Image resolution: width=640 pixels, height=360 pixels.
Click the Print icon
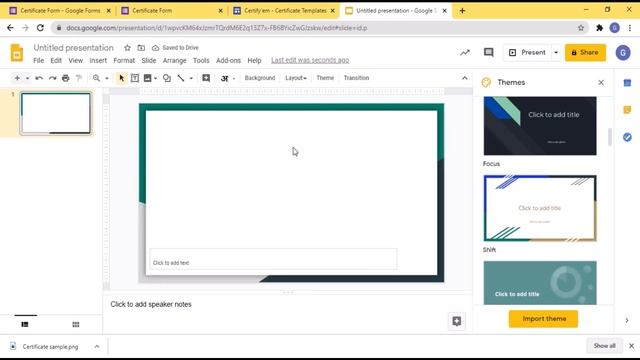(x=65, y=78)
